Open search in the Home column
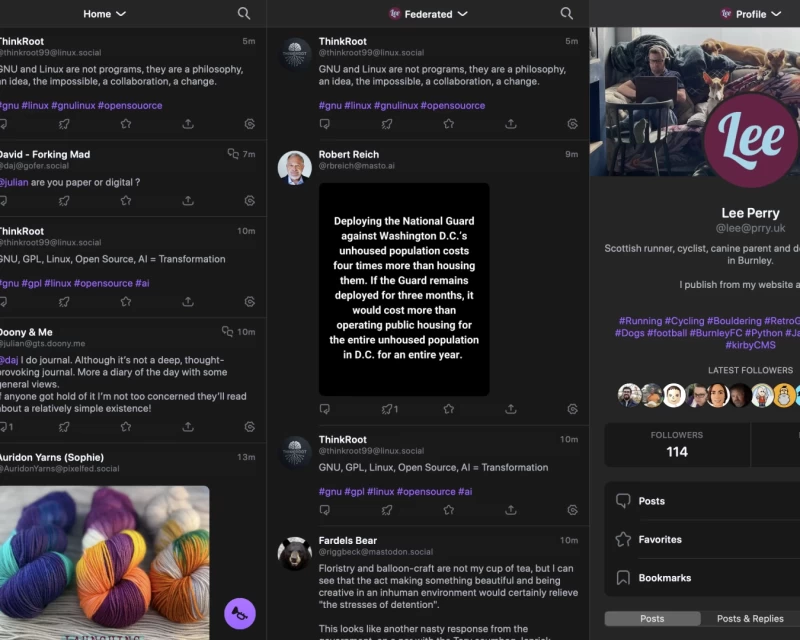This screenshot has width=800, height=640. pyautogui.click(x=243, y=14)
